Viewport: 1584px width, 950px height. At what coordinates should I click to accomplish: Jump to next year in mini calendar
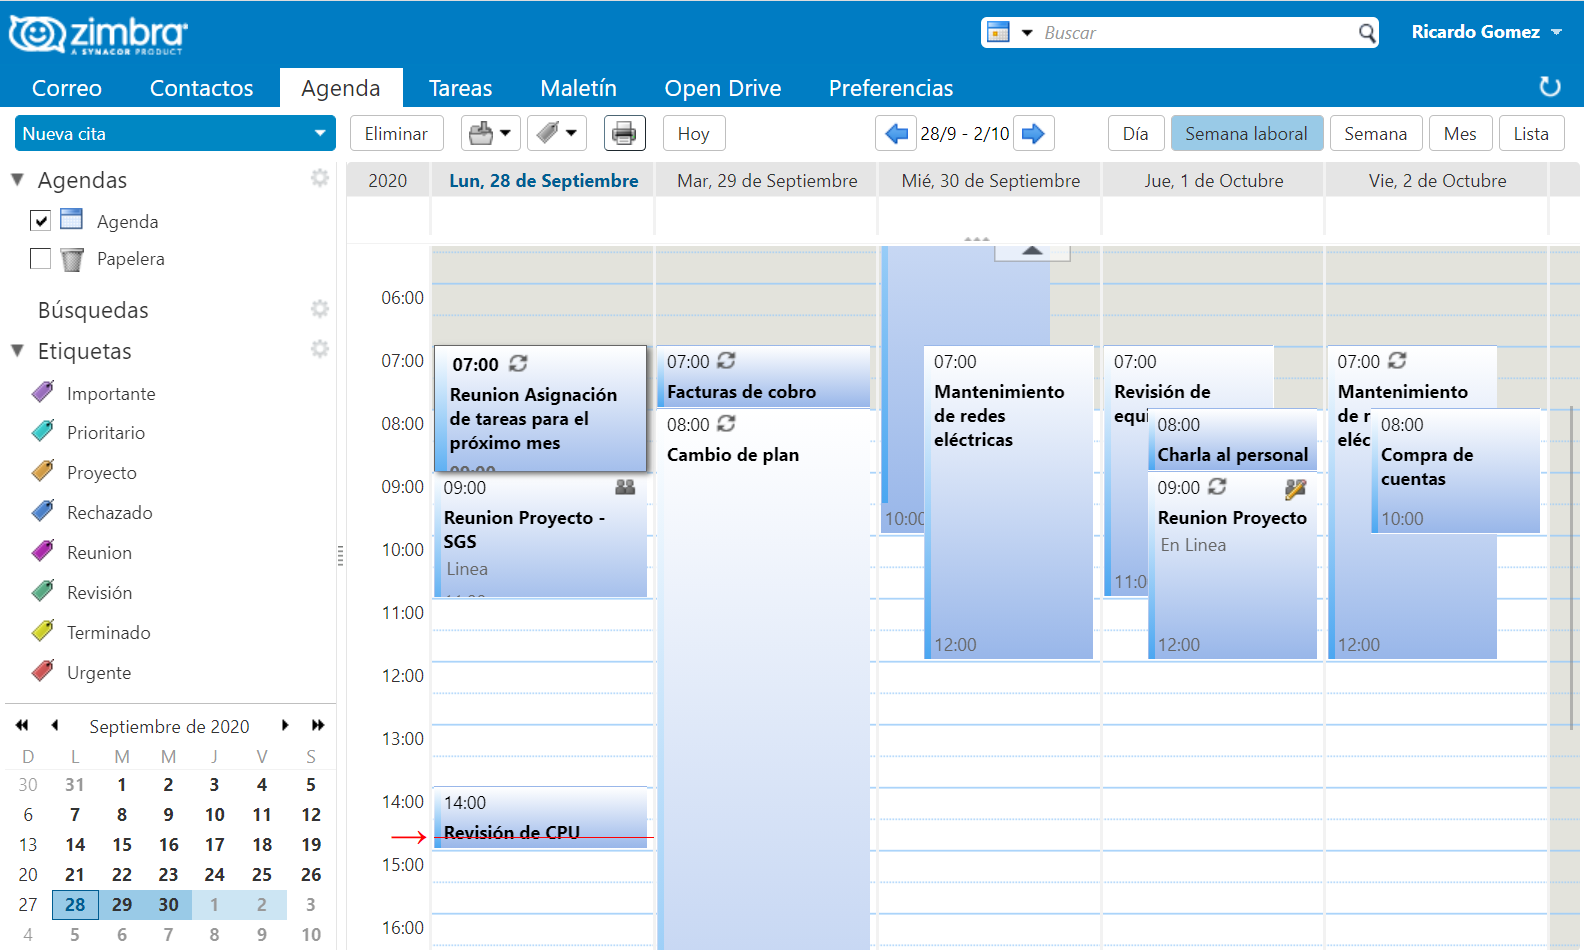click(x=318, y=725)
